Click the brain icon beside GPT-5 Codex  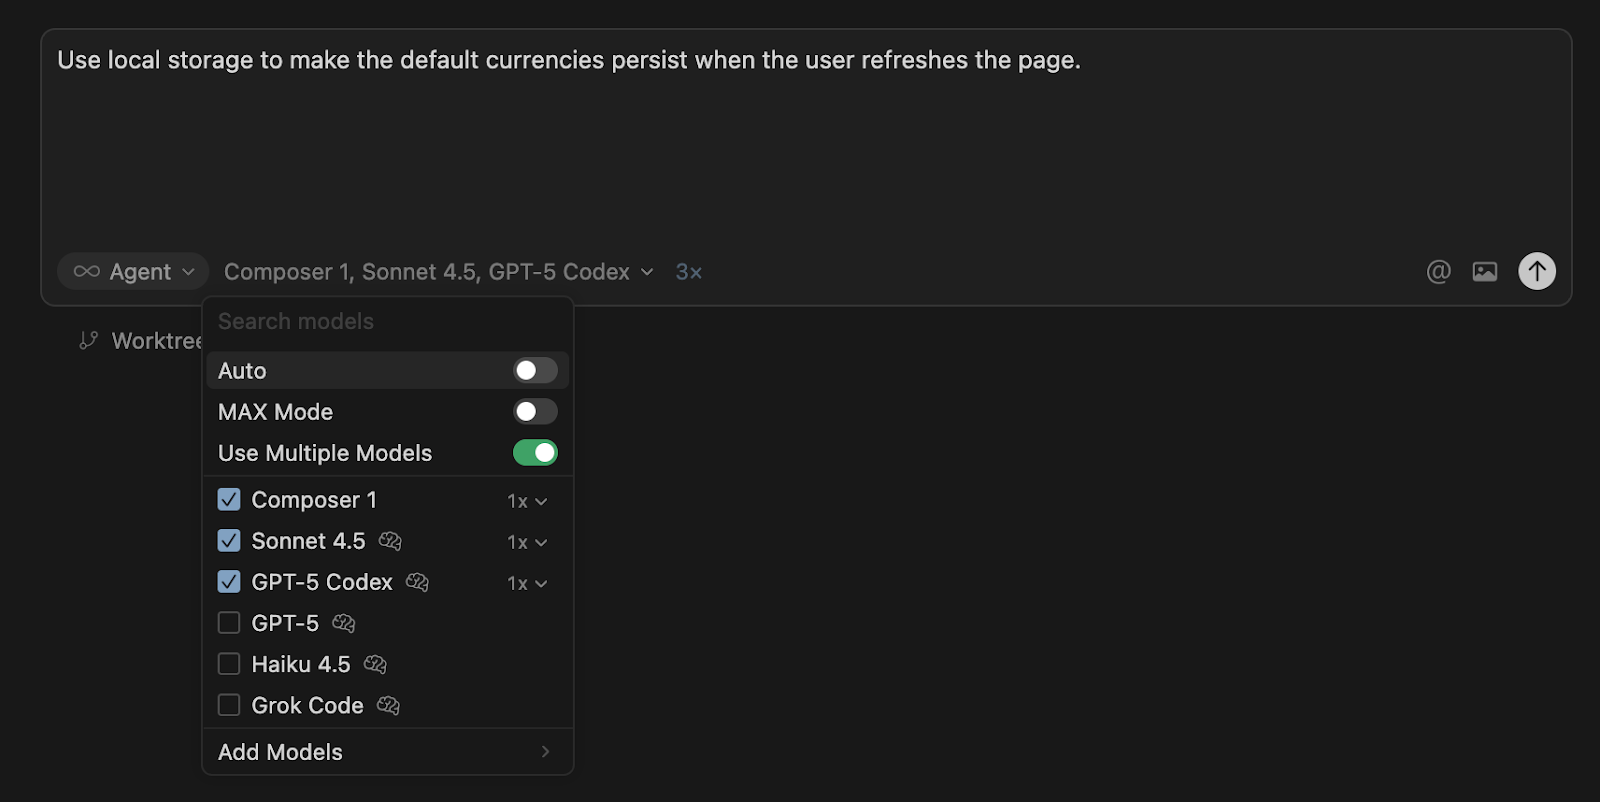pyautogui.click(x=417, y=582)
